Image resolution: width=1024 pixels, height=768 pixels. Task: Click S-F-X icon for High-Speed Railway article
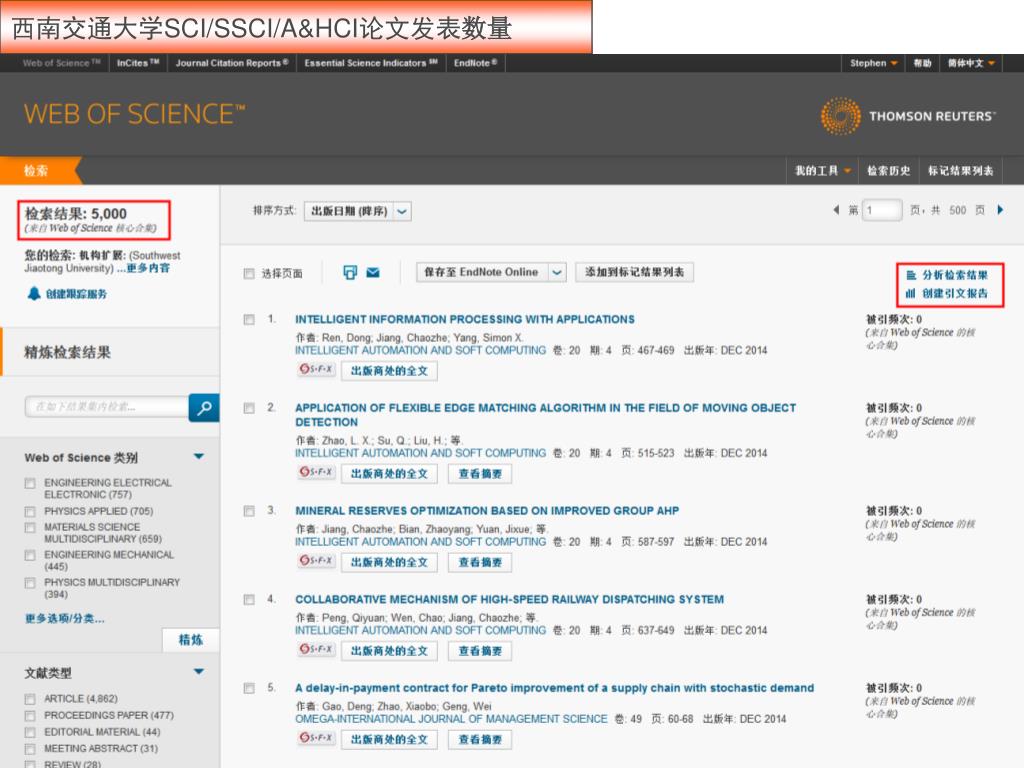(x=316, y=650)
